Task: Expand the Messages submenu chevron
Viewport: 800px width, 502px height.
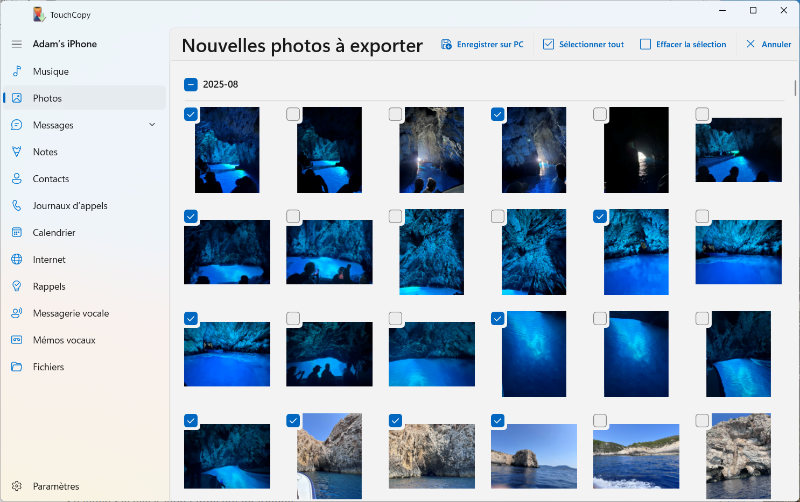Action: pos(152,124)
